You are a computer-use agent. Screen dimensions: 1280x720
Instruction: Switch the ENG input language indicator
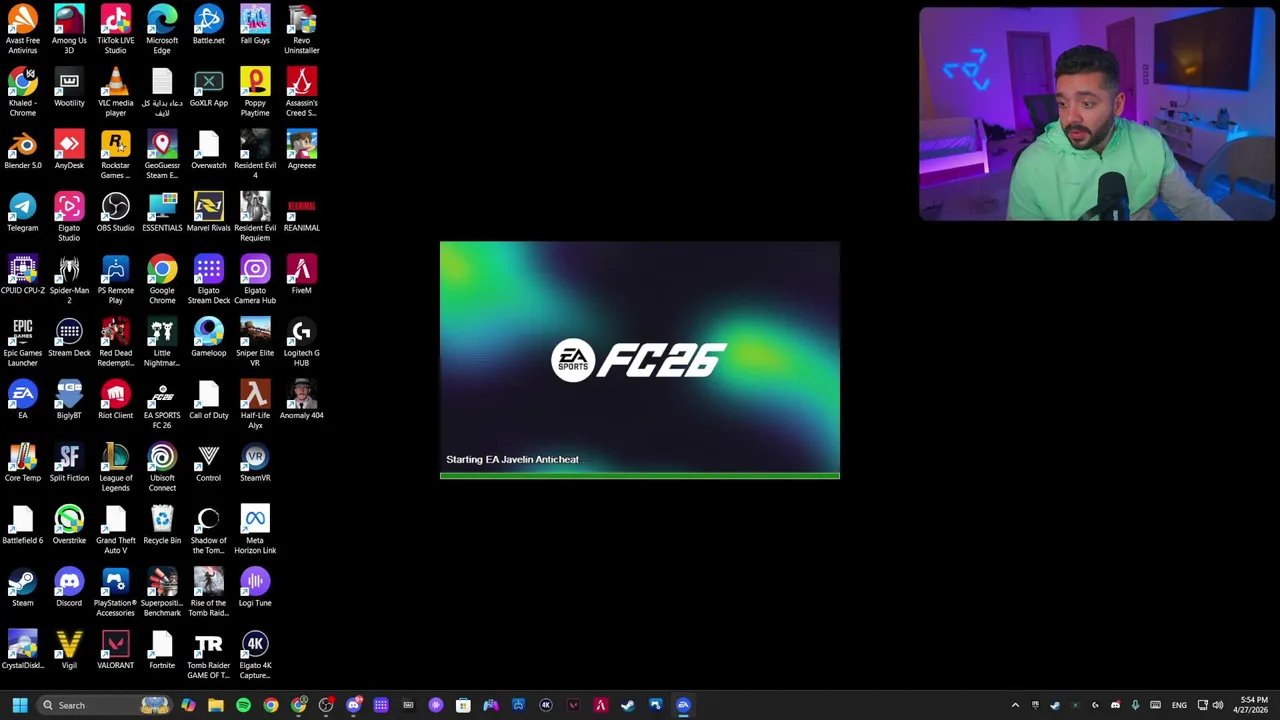pos(1179,705)
